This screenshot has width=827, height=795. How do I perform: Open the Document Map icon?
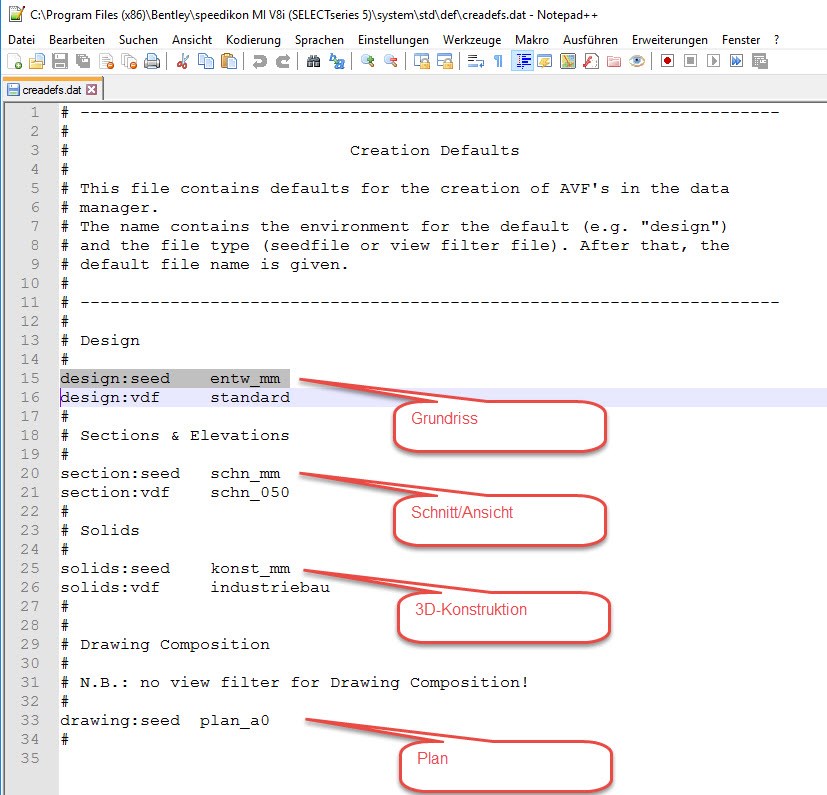[568, 62]
